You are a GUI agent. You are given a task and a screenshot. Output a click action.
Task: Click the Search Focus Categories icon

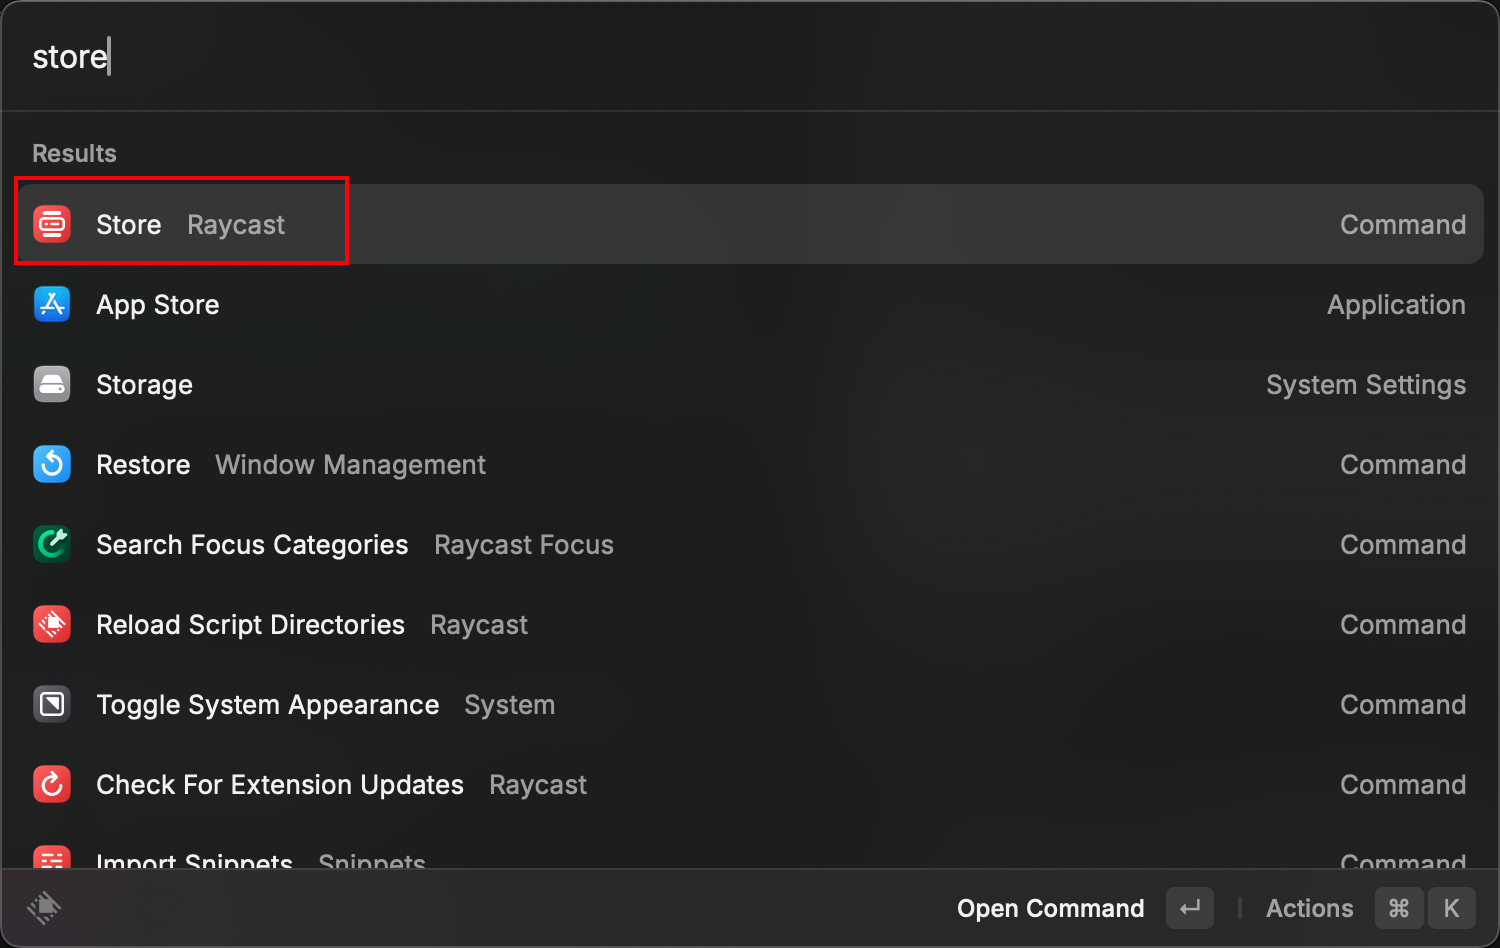click(x=52, y=544)
